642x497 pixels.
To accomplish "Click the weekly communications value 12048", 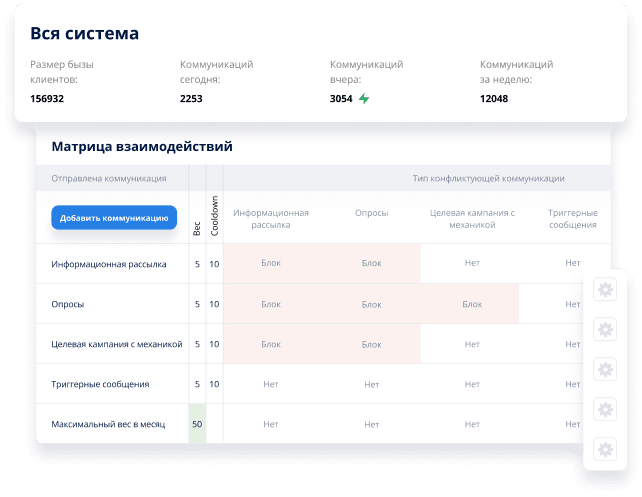I will (494, 99).
